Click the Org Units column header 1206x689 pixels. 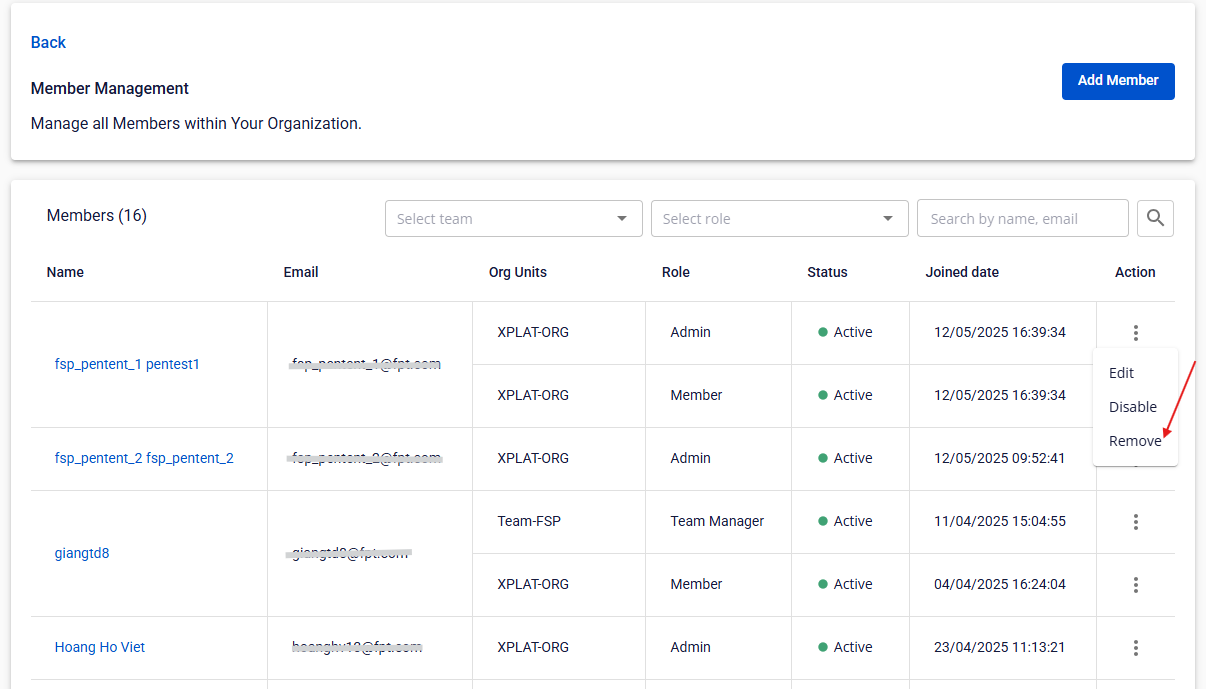[518, 272]
